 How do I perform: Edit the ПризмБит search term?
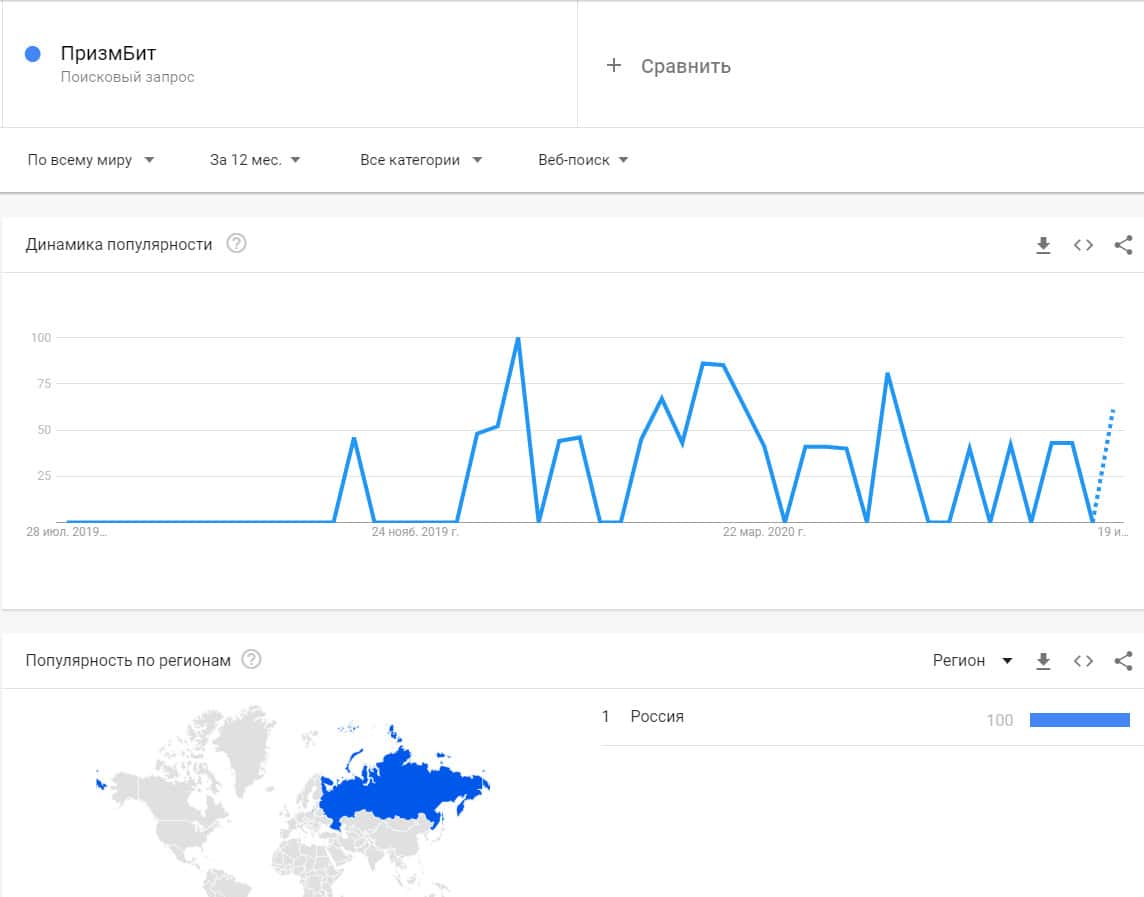coord(109,54)
